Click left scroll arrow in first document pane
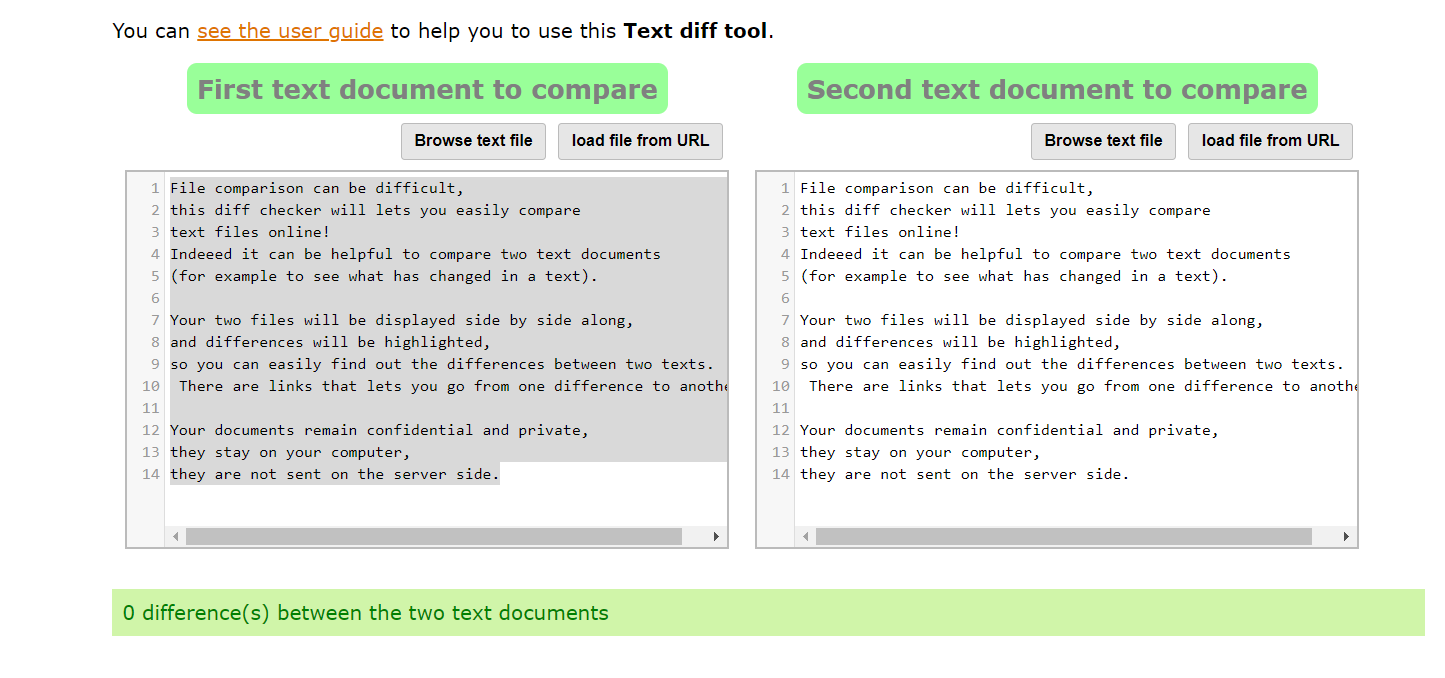Viewport: 1445px width, 678px height. tap(176, 537)
